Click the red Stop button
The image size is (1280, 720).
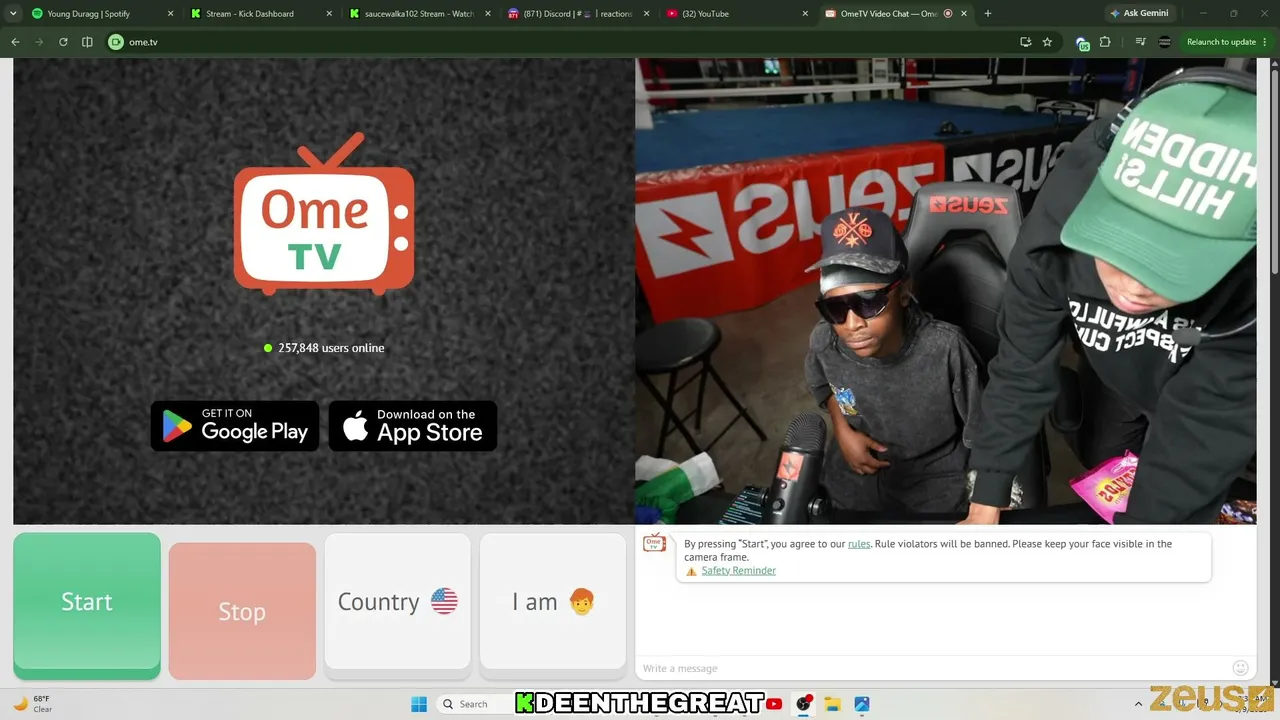(242, 611)
